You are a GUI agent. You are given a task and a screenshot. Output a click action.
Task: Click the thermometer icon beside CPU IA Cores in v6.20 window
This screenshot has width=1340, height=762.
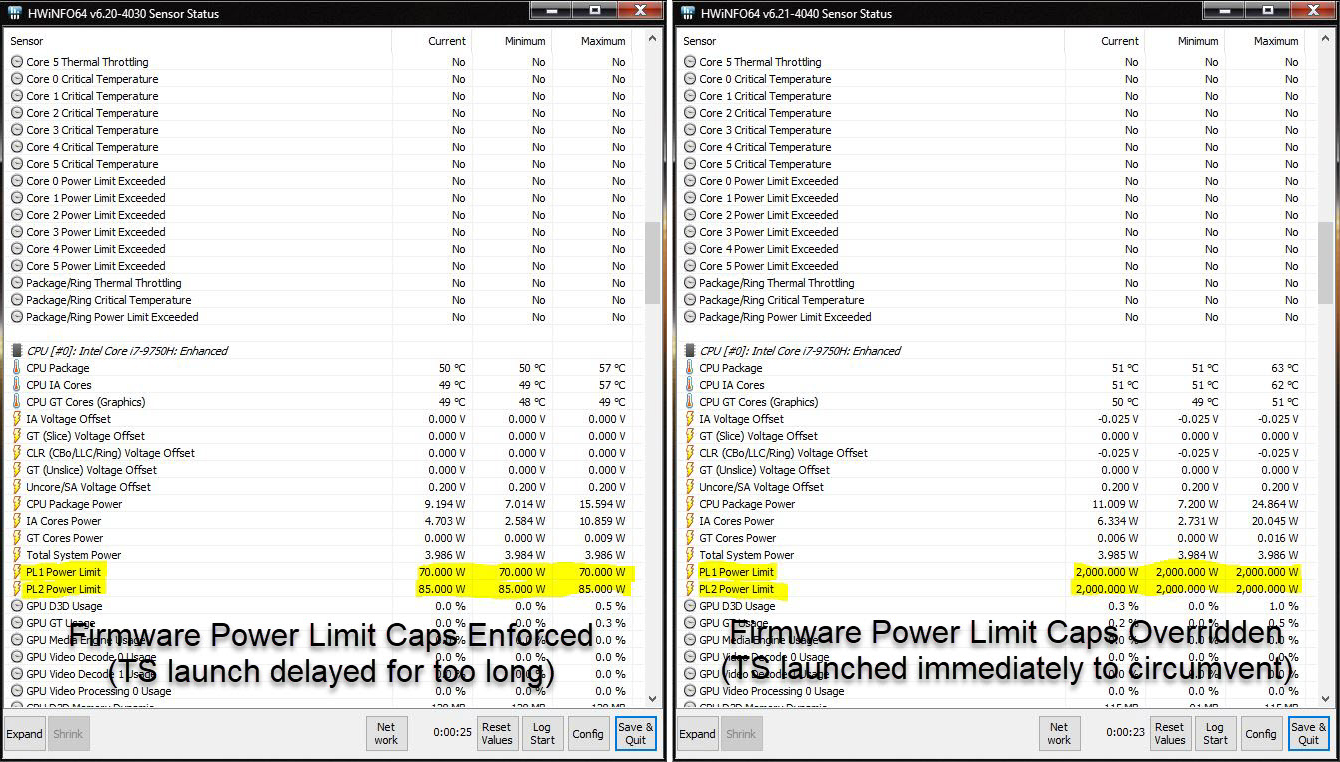click(x=16, y=385)
